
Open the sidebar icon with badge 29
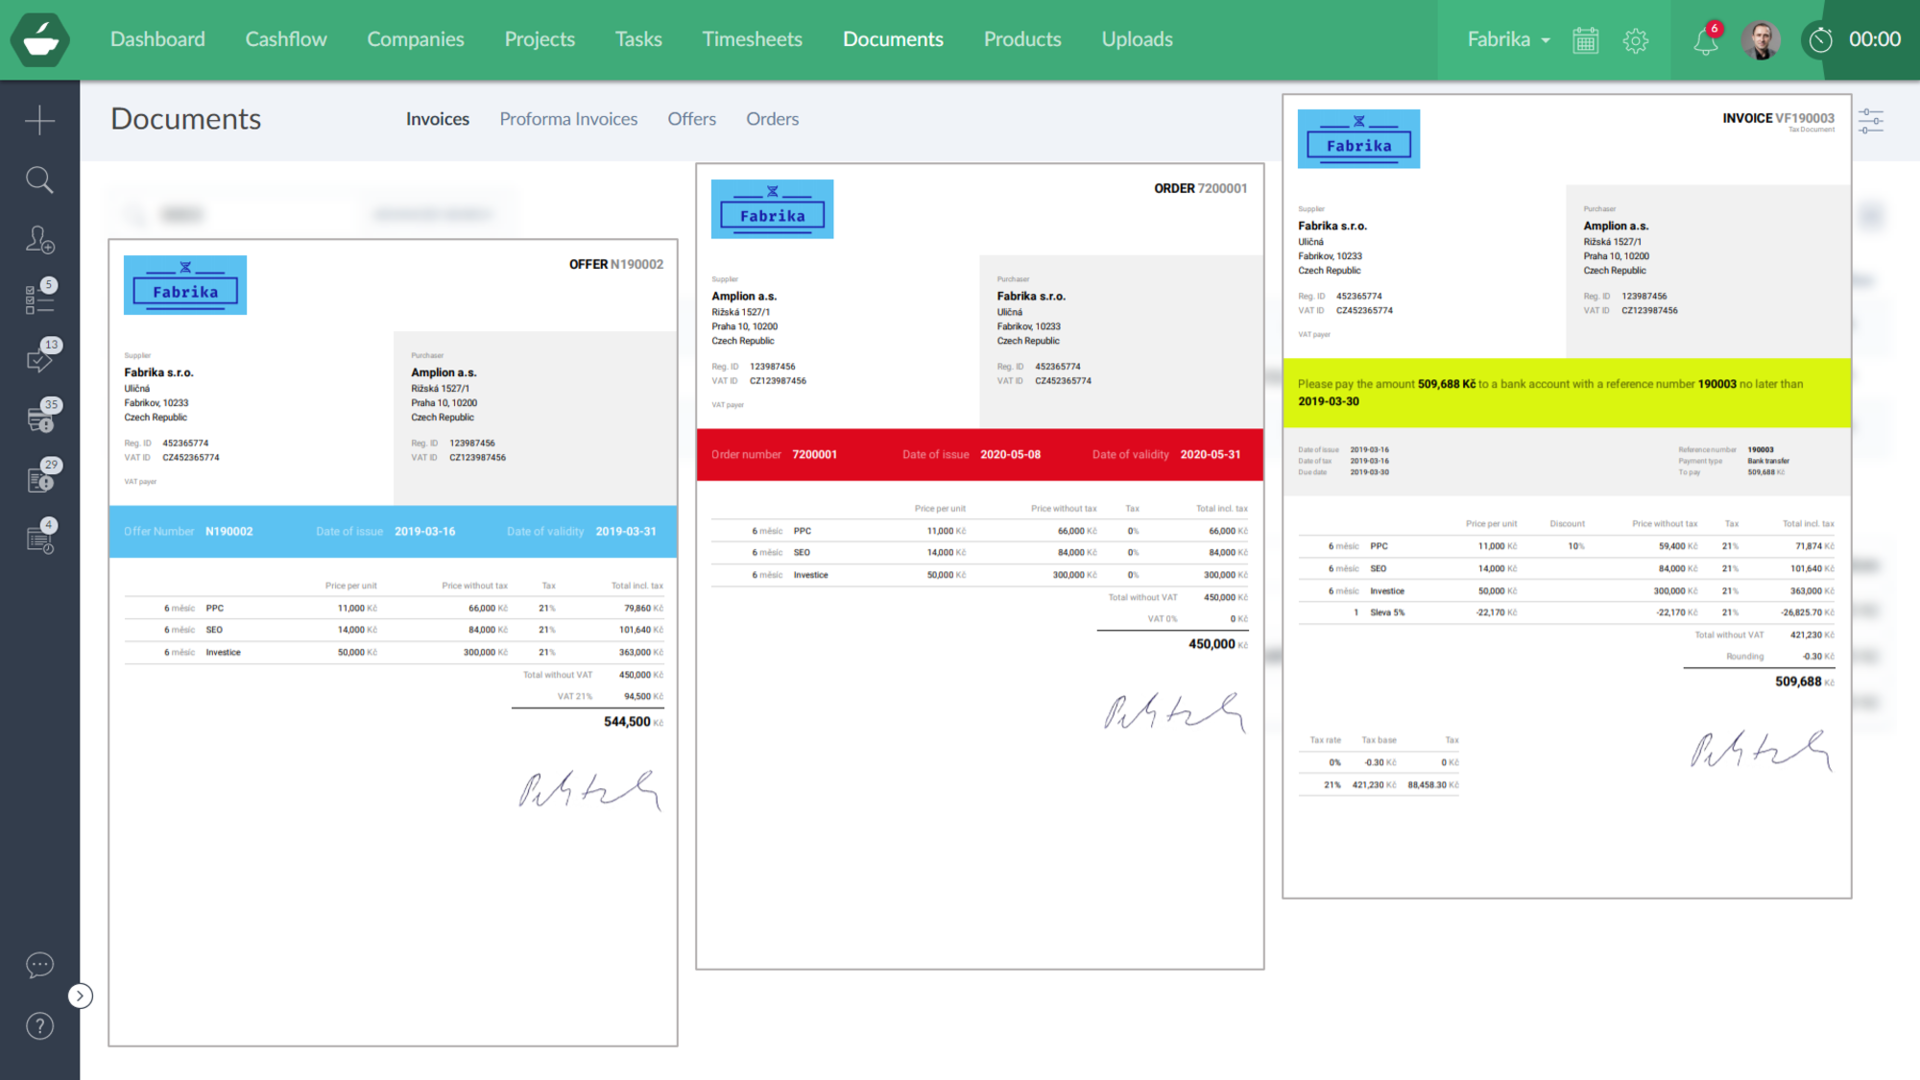click(x=40, y=478)
